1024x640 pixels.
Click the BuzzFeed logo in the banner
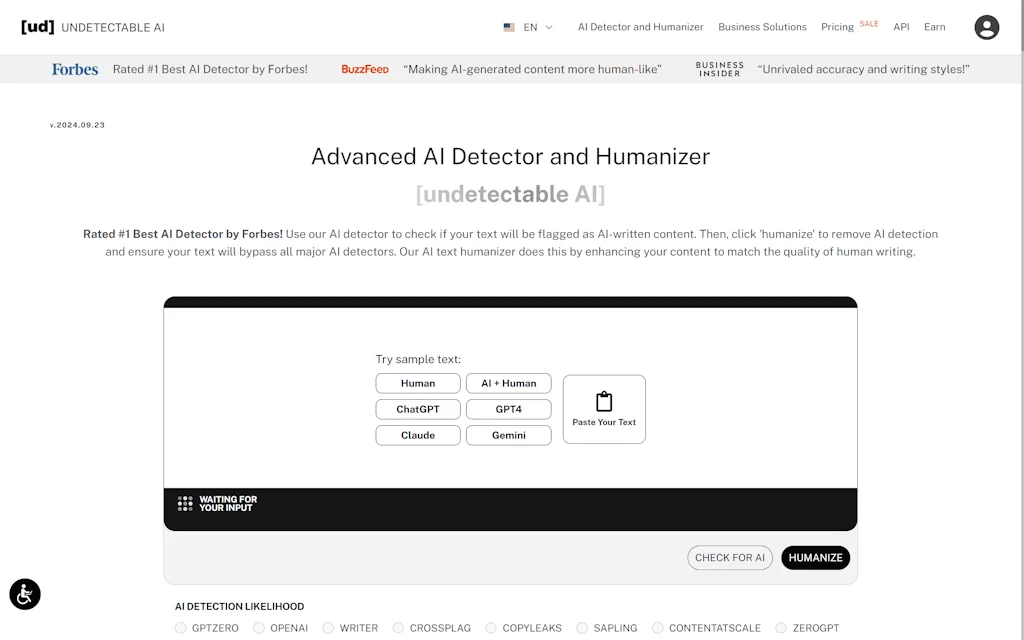[x=364, y=69]
